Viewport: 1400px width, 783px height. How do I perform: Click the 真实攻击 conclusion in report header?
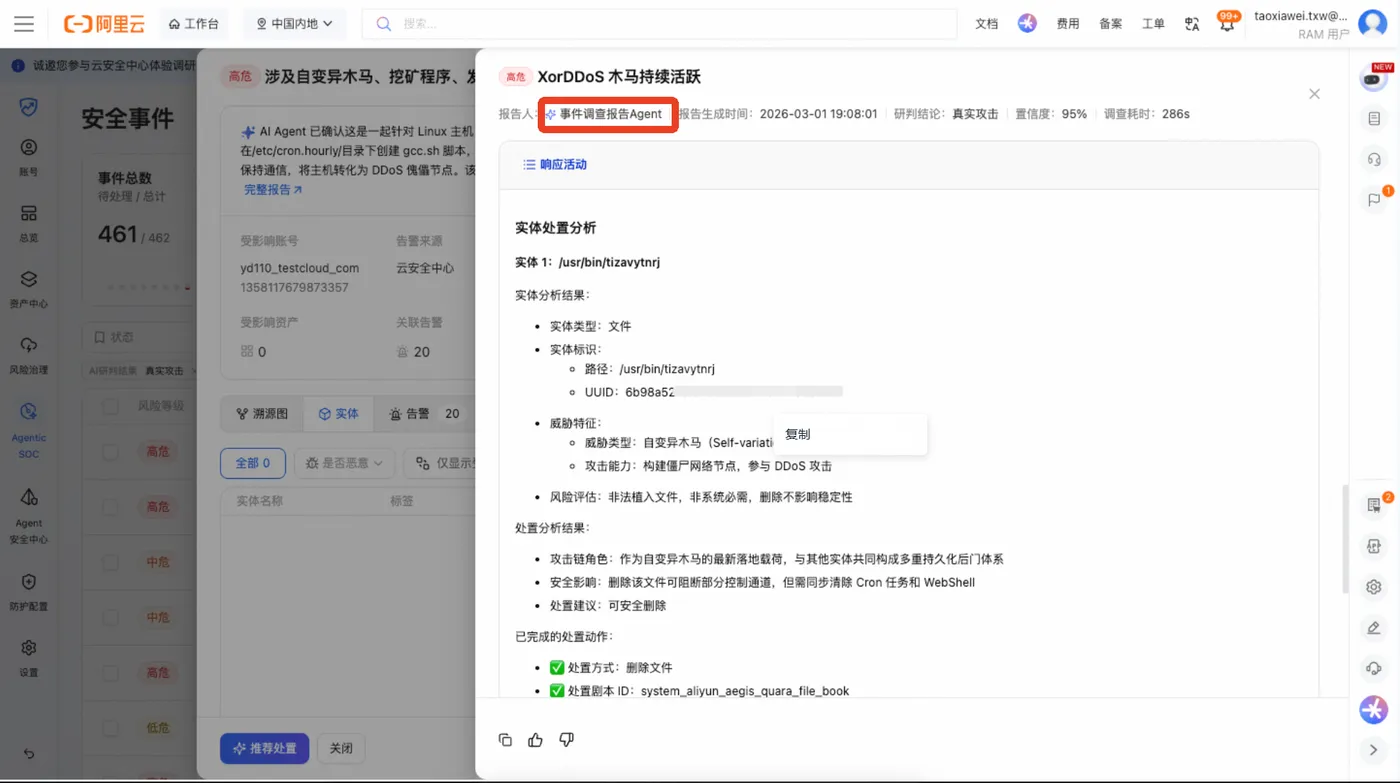[975, 114]
